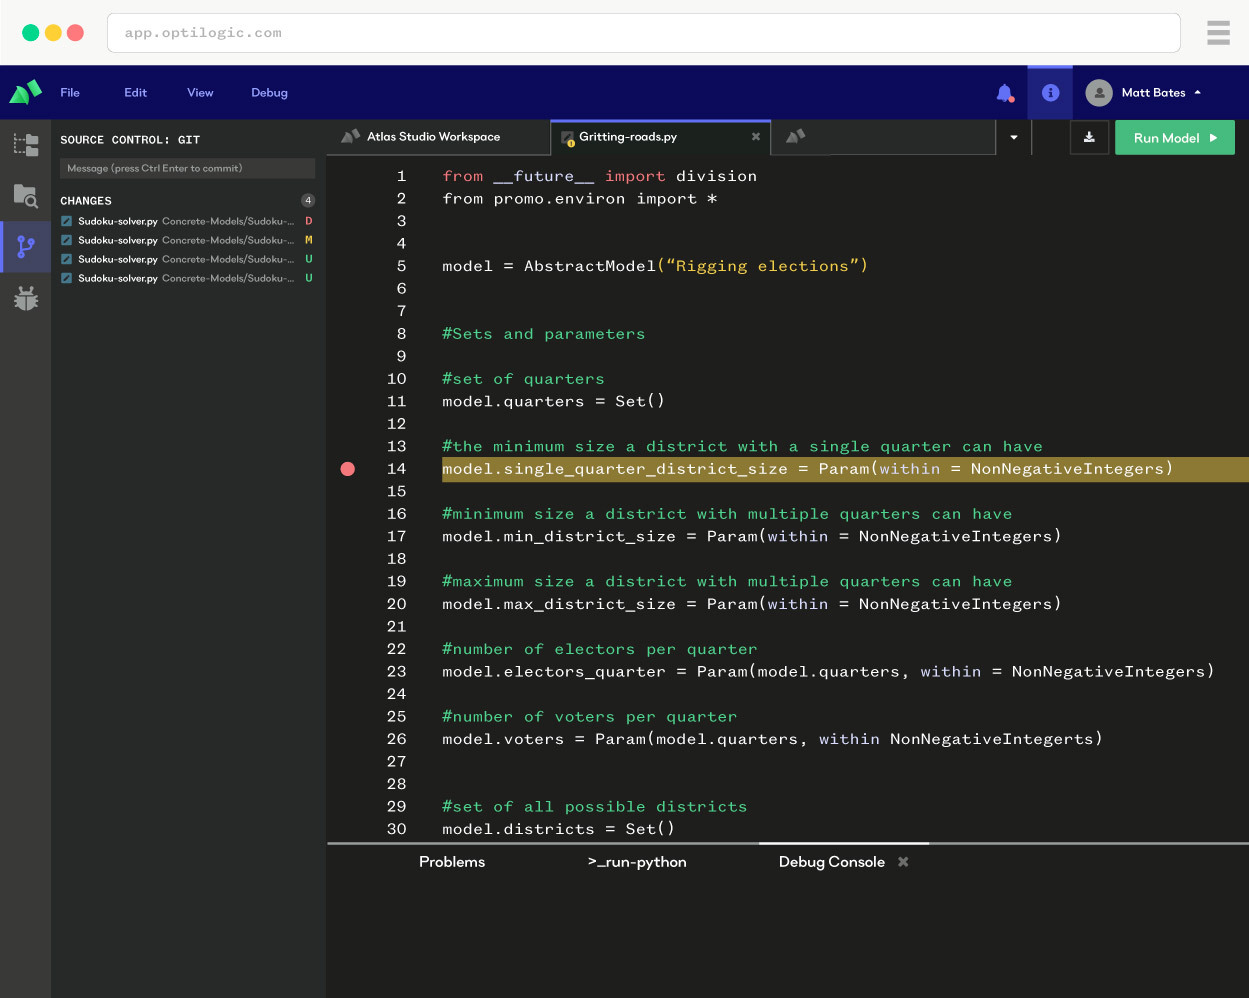Open the View menu
1249x998 pixels.
click(200, 93)
